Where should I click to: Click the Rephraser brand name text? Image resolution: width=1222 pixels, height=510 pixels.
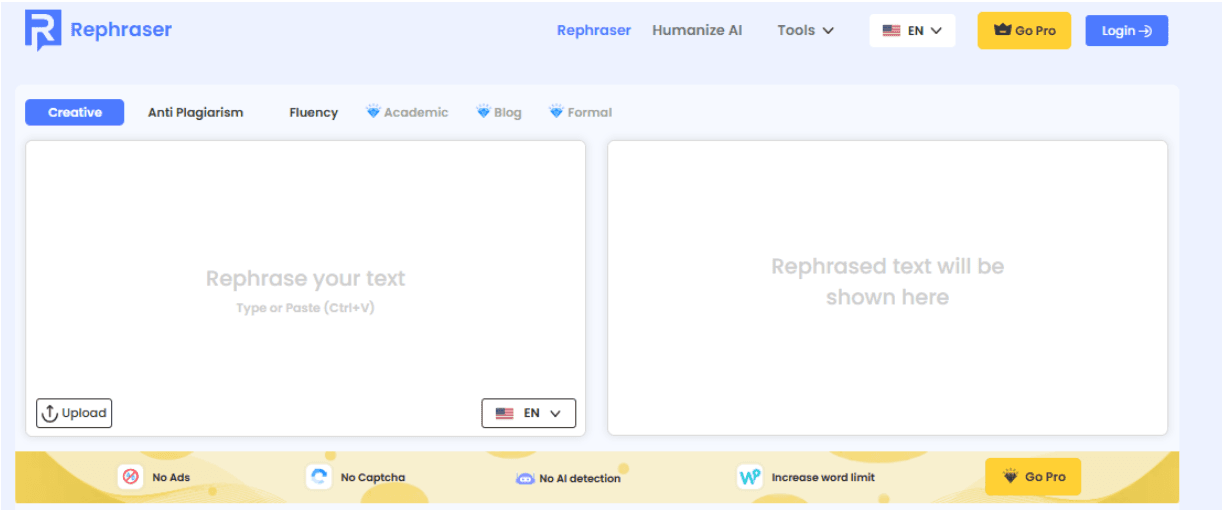121,30
